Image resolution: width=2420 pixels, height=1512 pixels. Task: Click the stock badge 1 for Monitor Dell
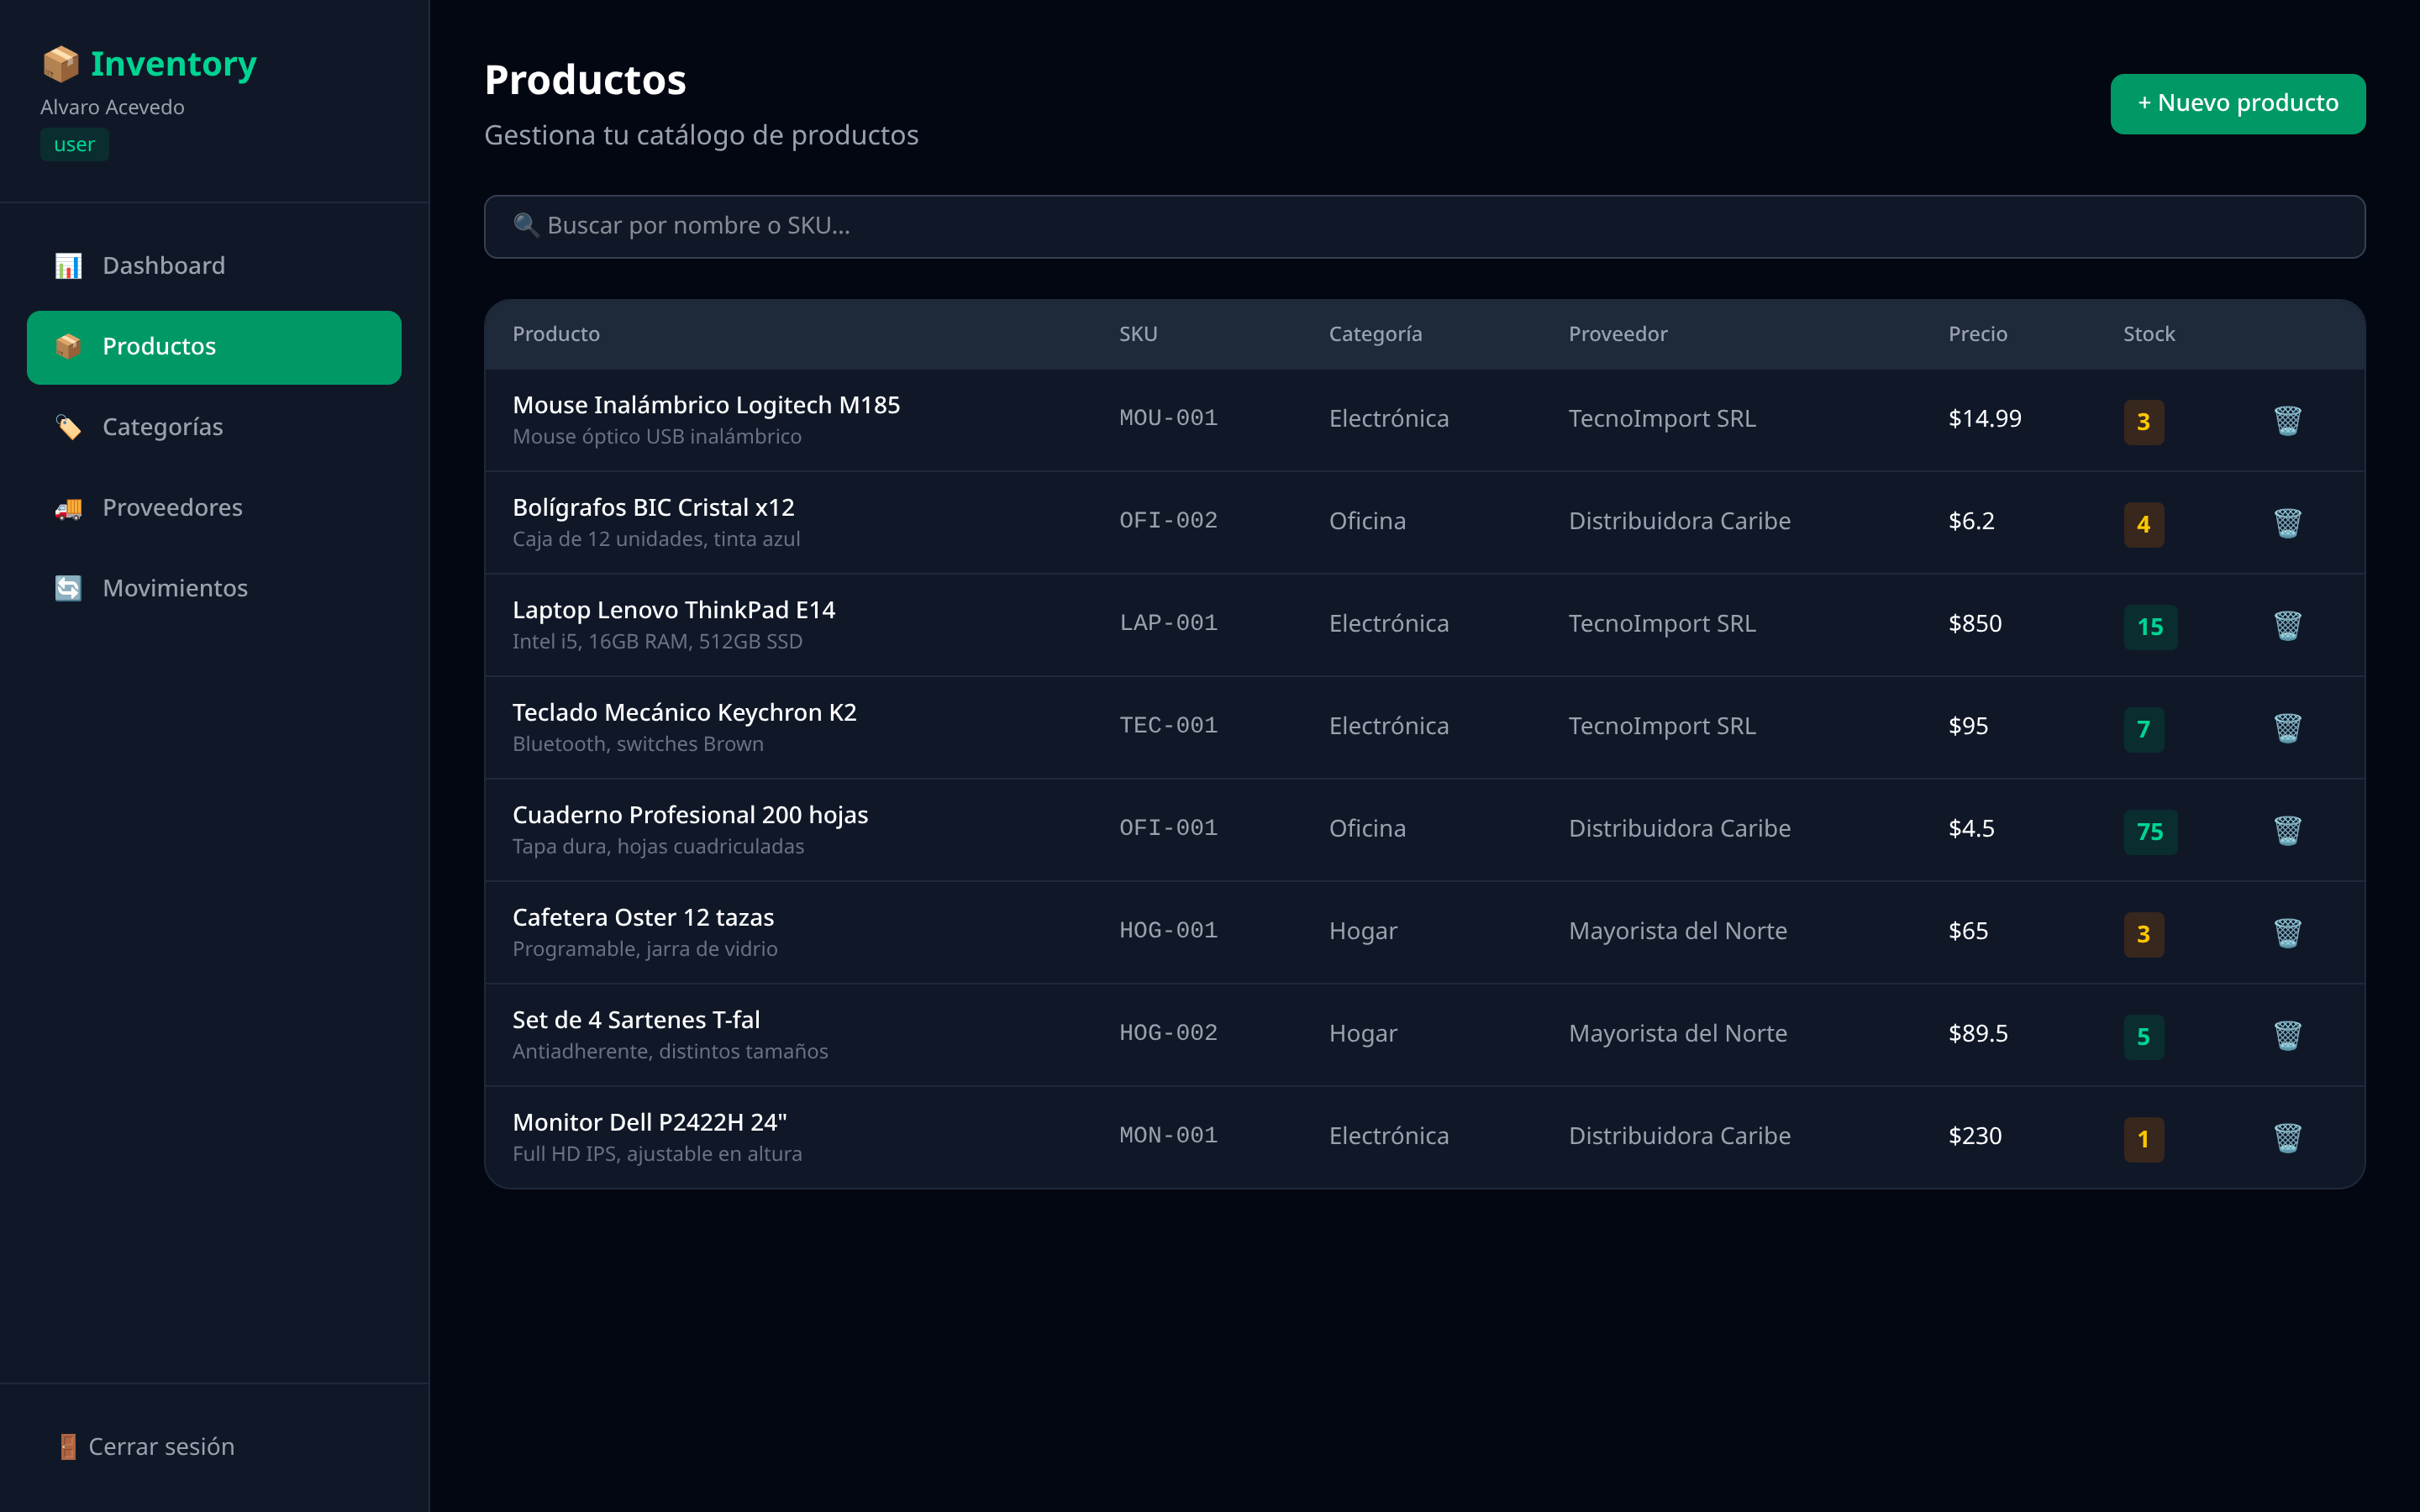2143,1139
